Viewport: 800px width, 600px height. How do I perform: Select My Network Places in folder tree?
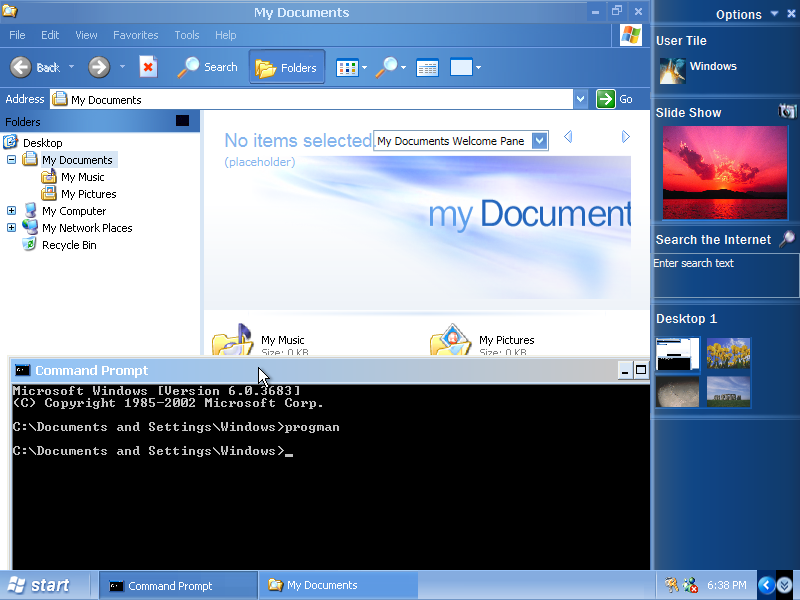click(x=87, y=228)
